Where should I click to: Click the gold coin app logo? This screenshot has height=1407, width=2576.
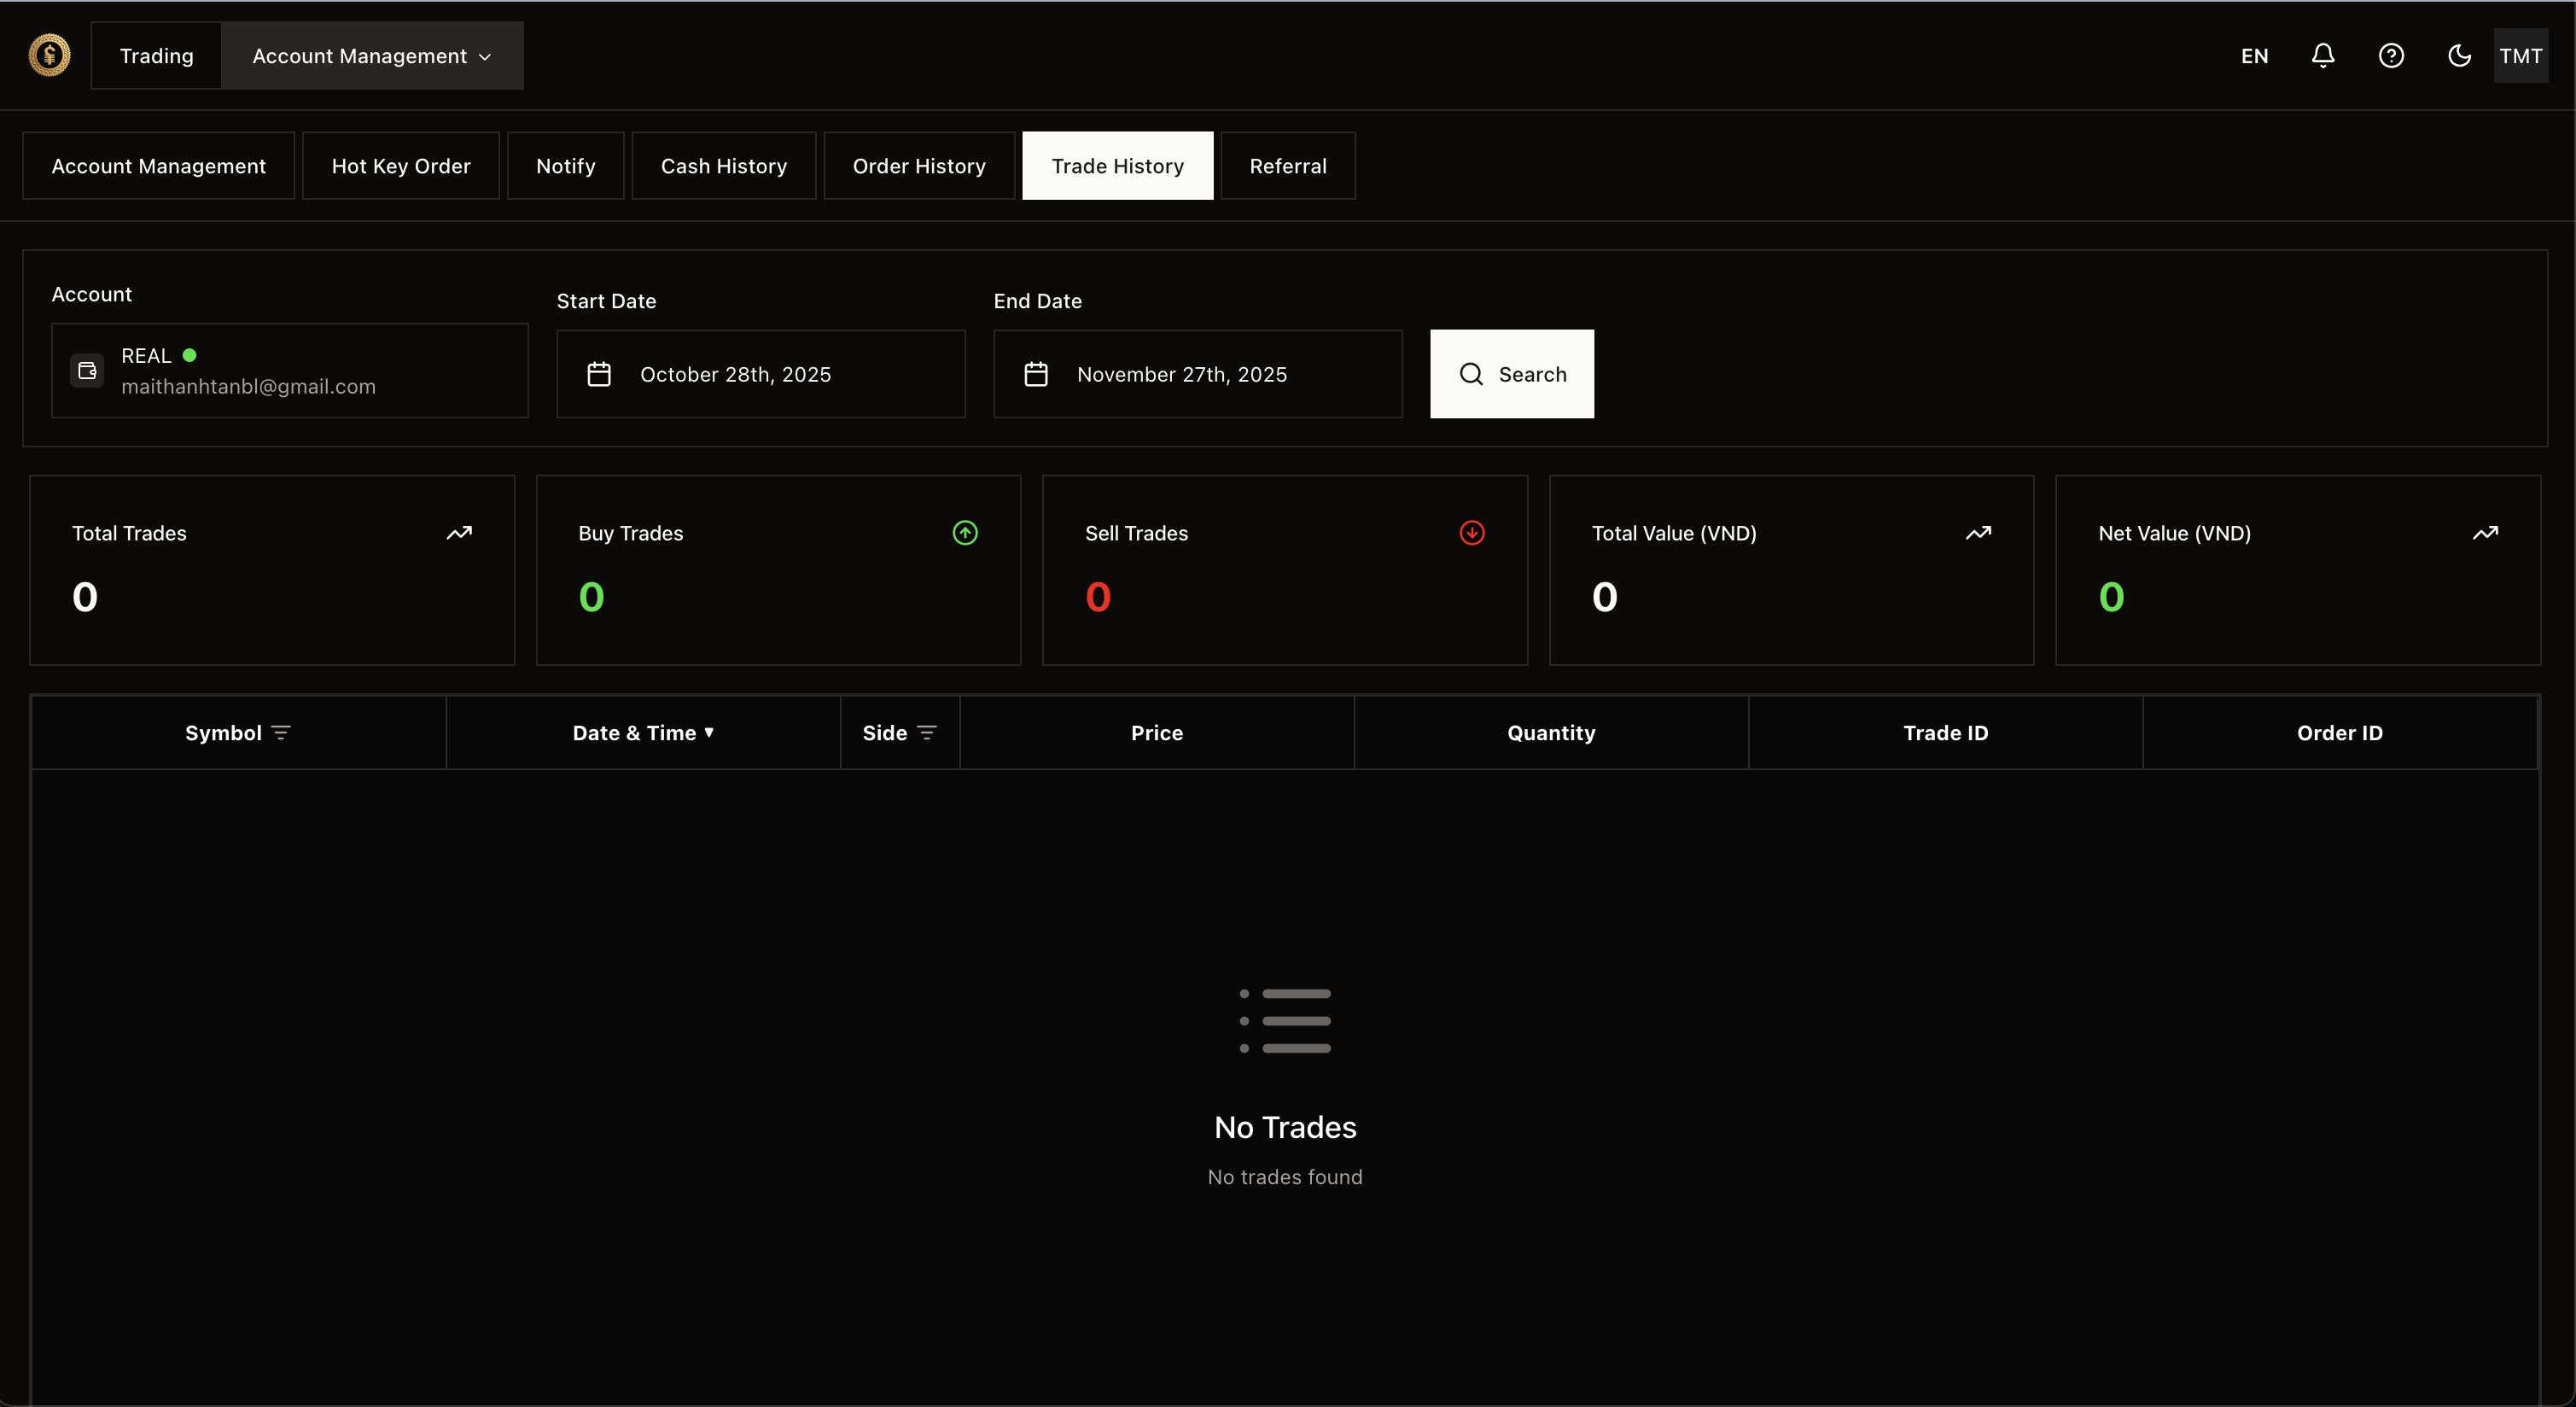[49, 55]
